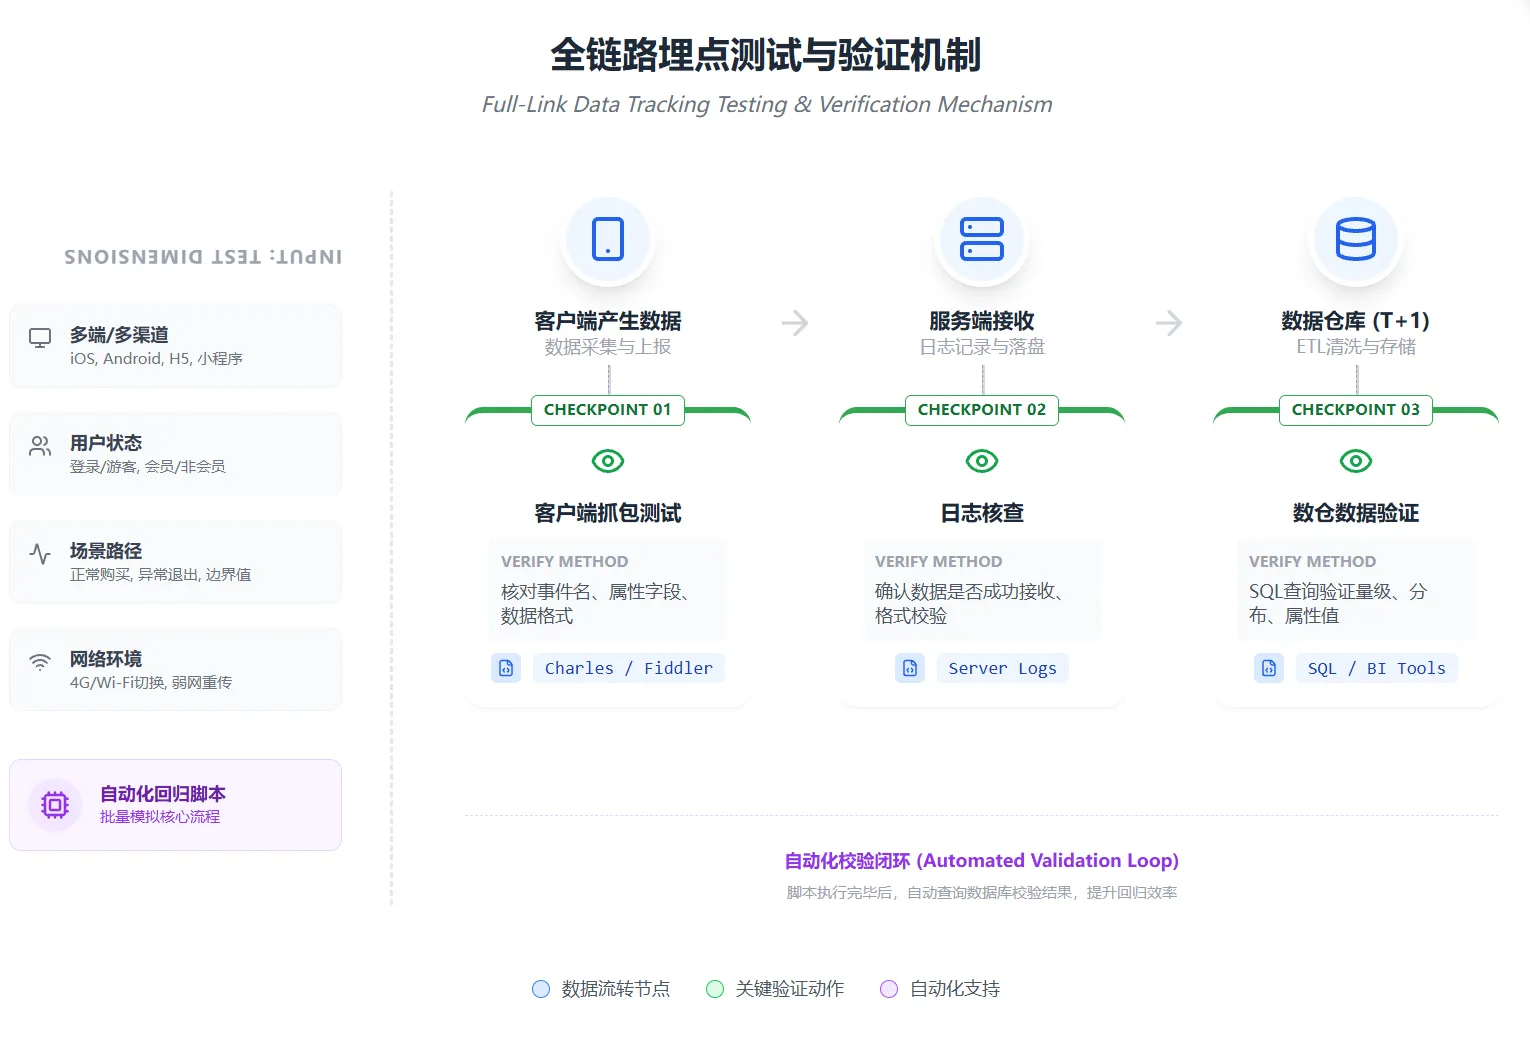The image size is (1530, 1040).
Task: Click the green 关键验证动作 legend dot
Action: [x=715, y=989]
